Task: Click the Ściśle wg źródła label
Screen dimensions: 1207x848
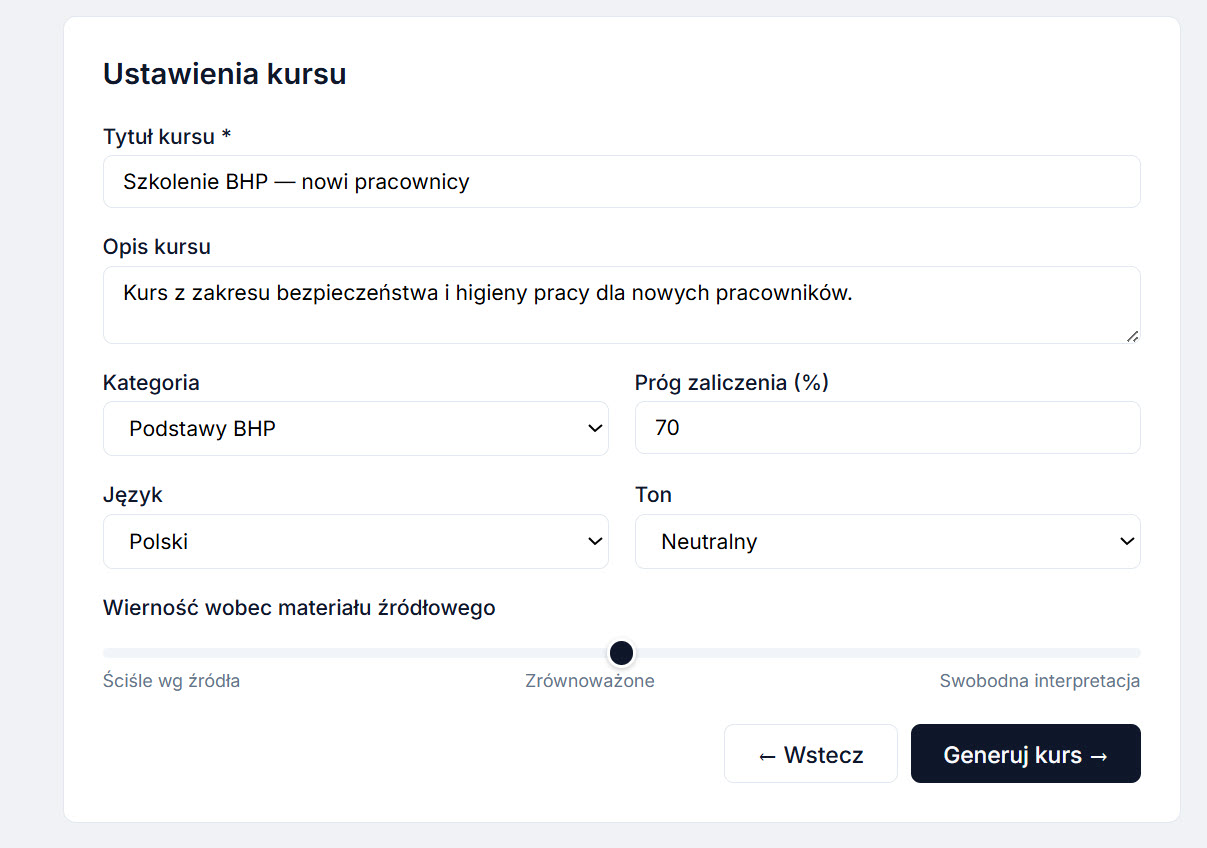Action: [171, 680]
